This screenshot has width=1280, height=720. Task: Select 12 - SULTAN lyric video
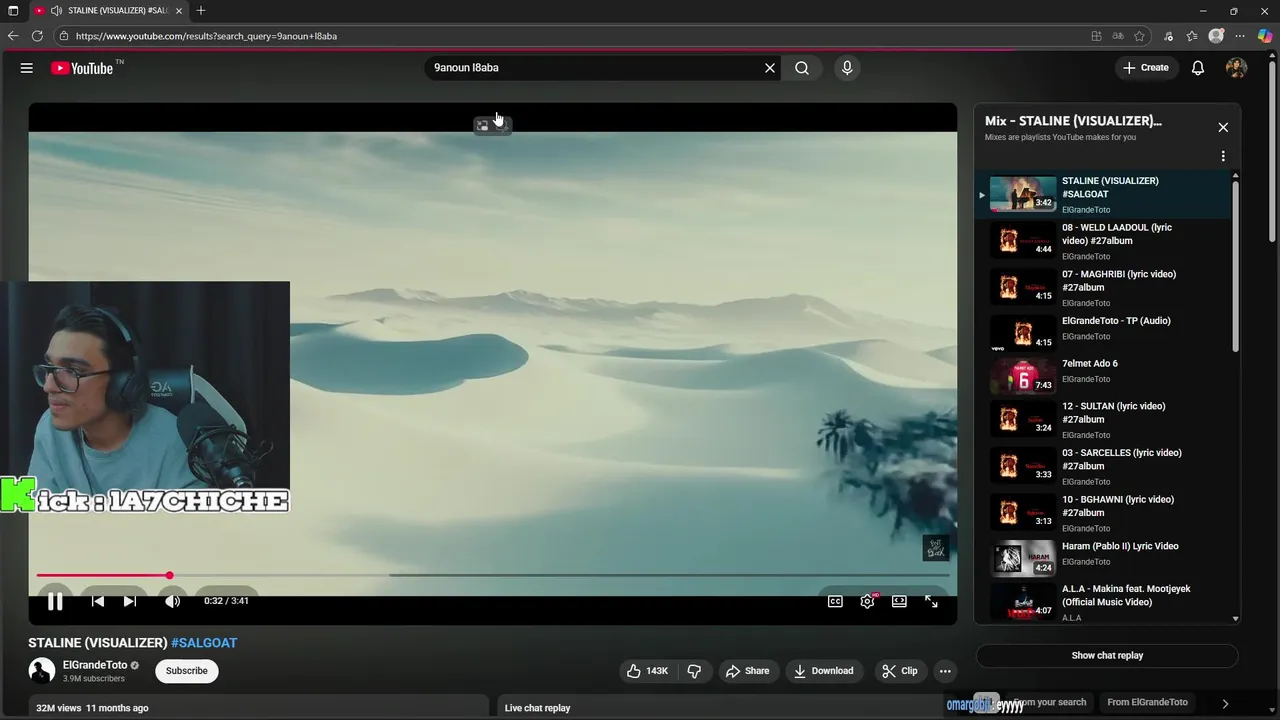coord(1103,420)
